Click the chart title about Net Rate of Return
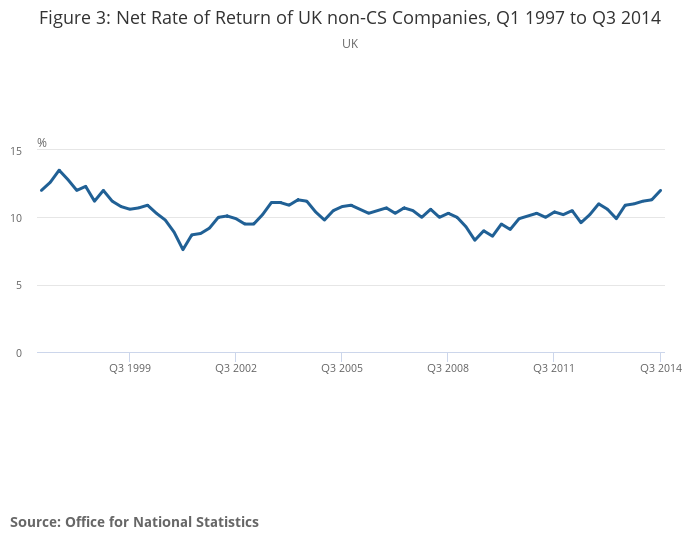The height and width of the screenshot is (549, 700). [350, 19]
